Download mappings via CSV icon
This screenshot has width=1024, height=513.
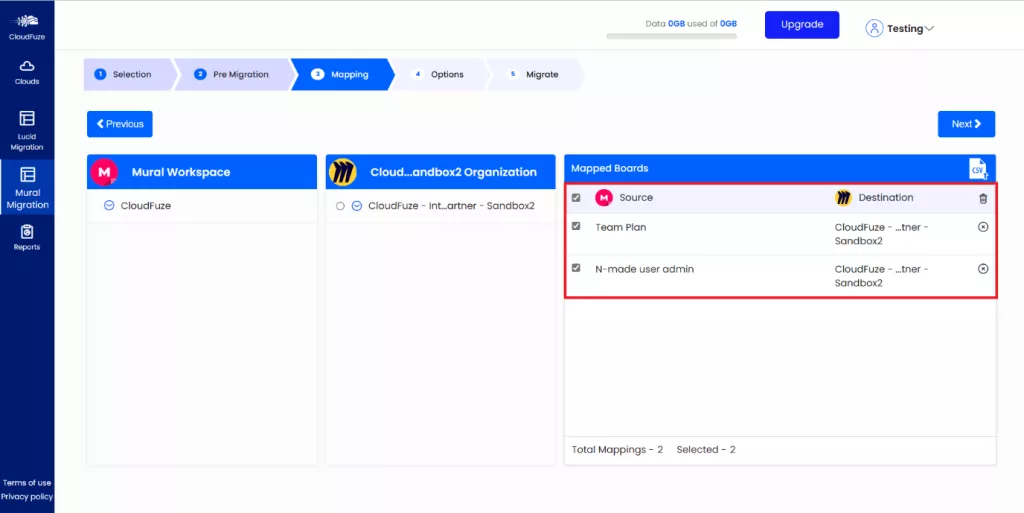[978, 168]
